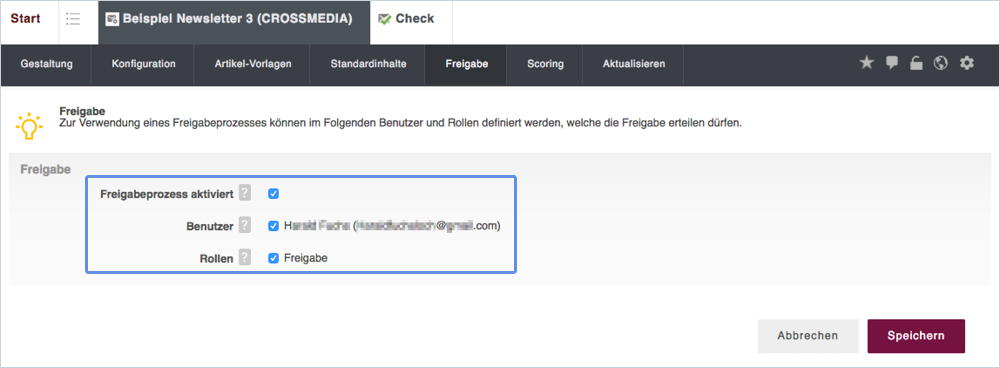Click help icon next to Benutzer
Viewport: 1000px width, 368px height.
pyautogui.click(x=245, y=225)
